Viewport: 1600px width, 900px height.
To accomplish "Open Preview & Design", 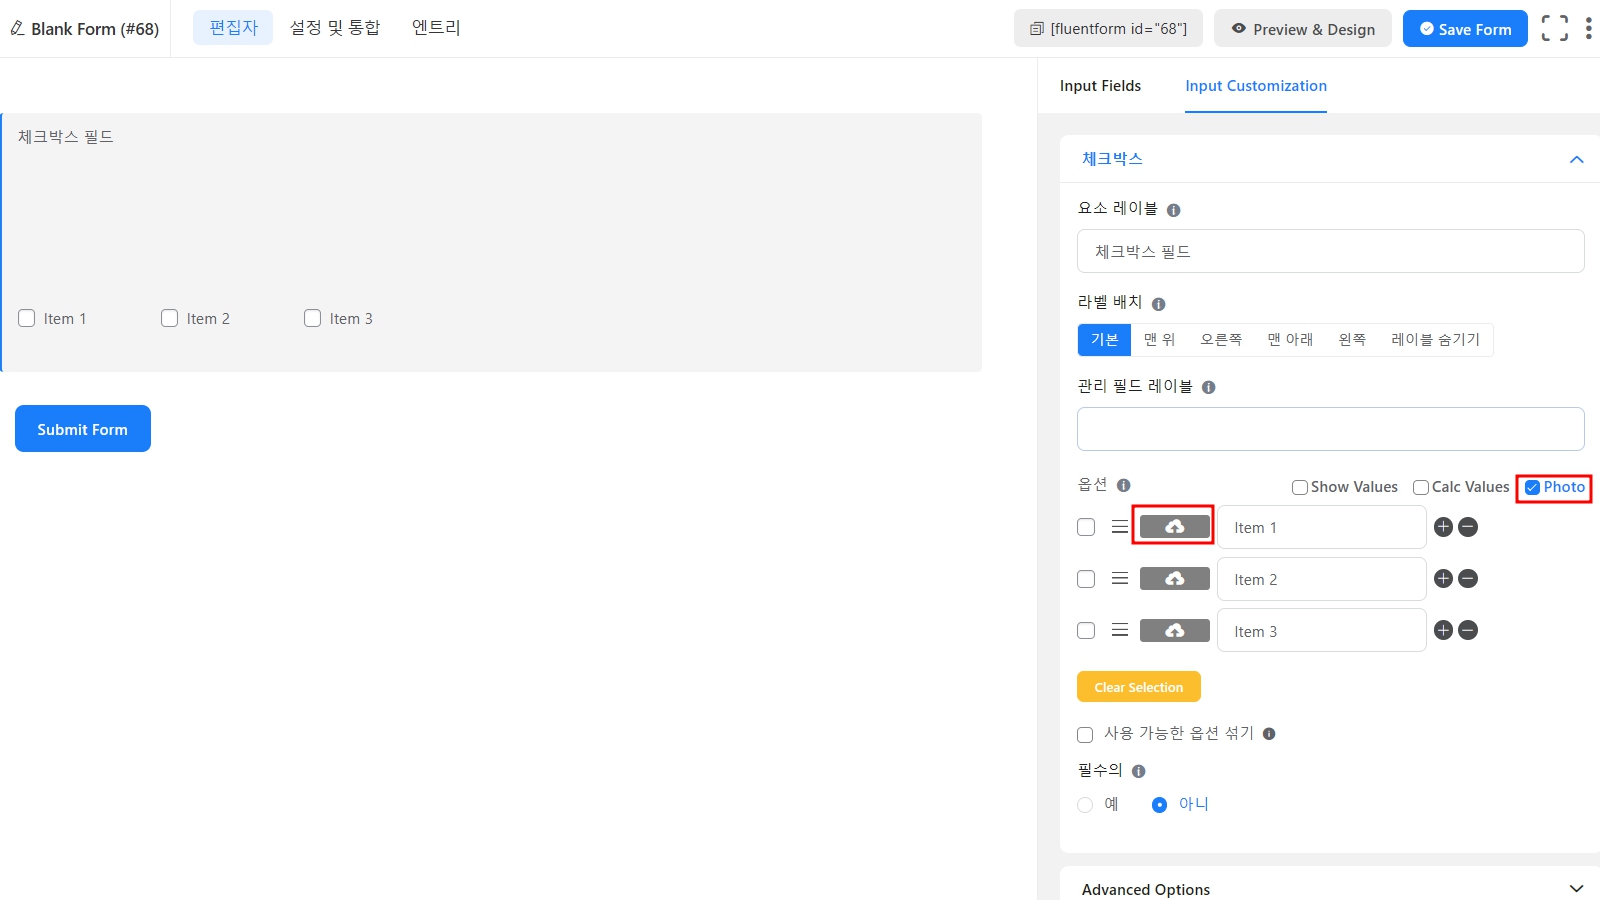I will (x=1303, y=29).
